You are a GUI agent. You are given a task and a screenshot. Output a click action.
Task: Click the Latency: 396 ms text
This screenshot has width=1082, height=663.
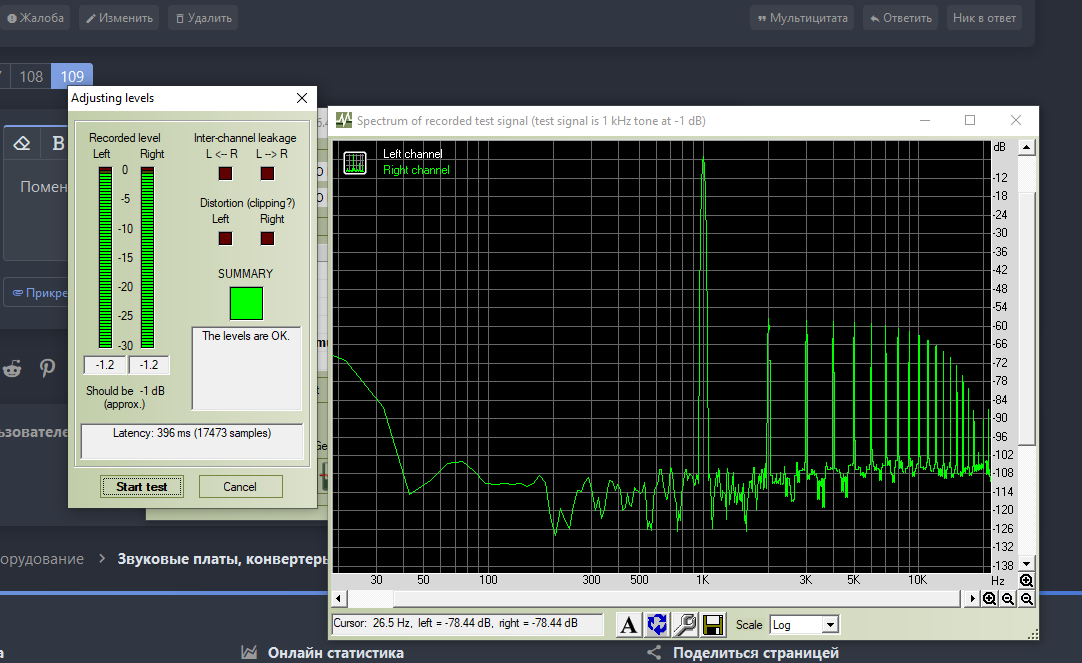[x=192, y=433]
